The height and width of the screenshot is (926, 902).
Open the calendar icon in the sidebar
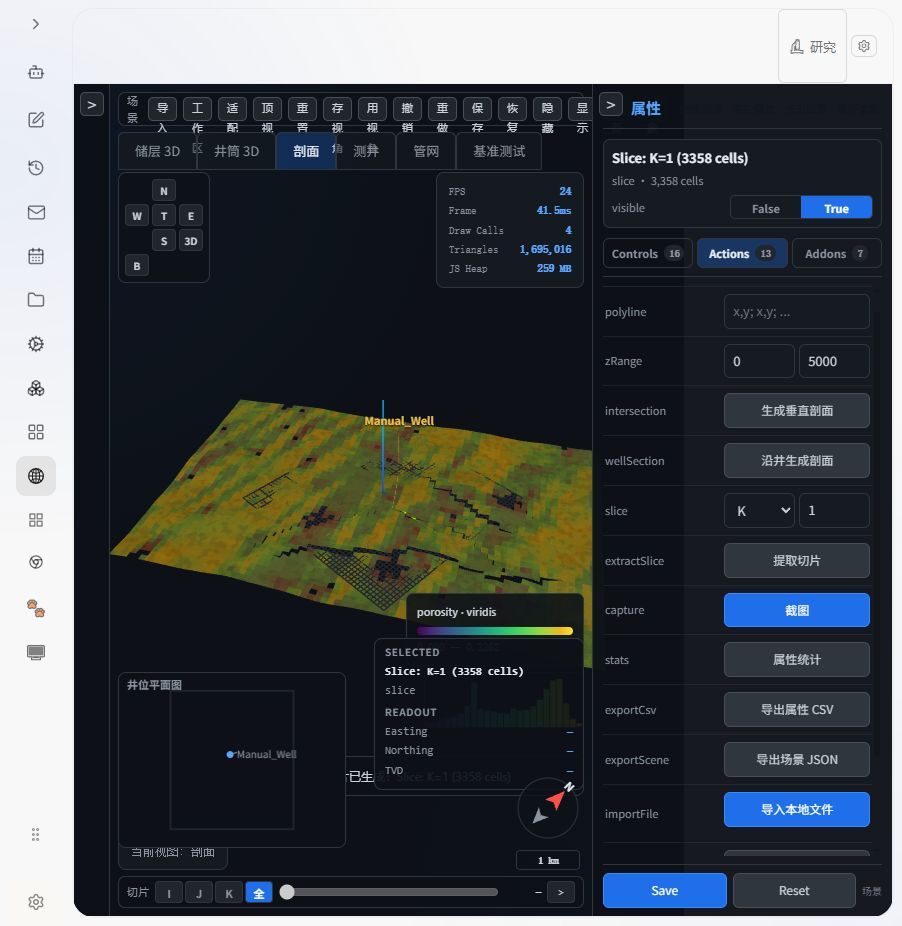pos(36,256)
